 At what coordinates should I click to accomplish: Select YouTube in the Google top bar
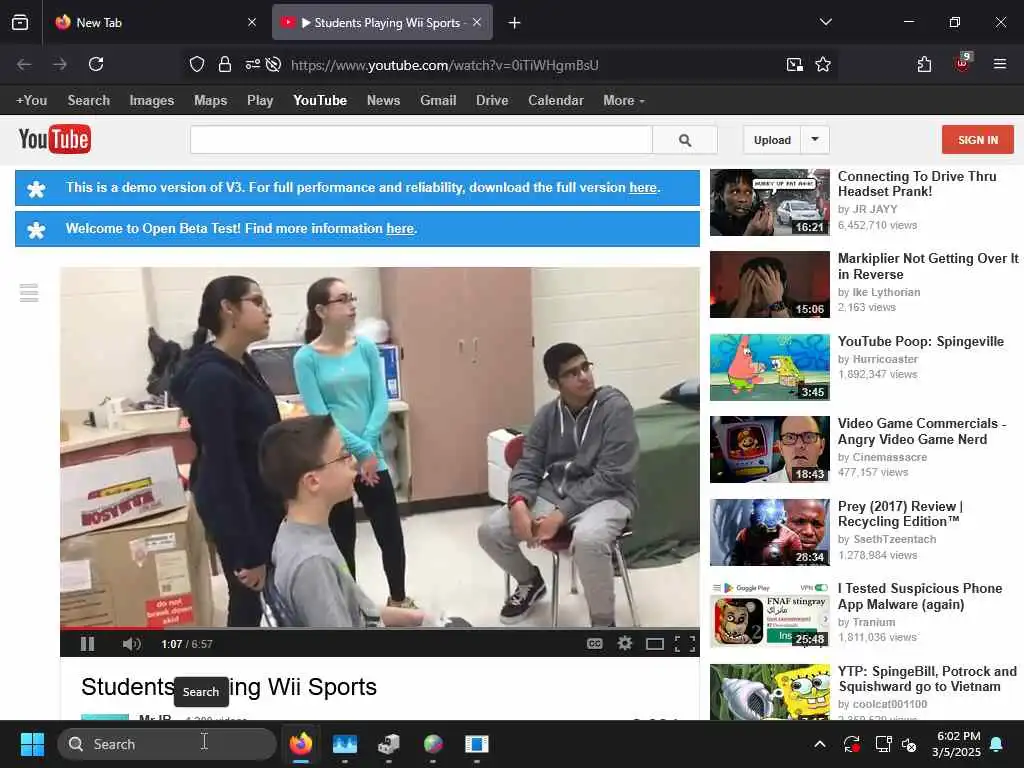(x=320, y=101)
